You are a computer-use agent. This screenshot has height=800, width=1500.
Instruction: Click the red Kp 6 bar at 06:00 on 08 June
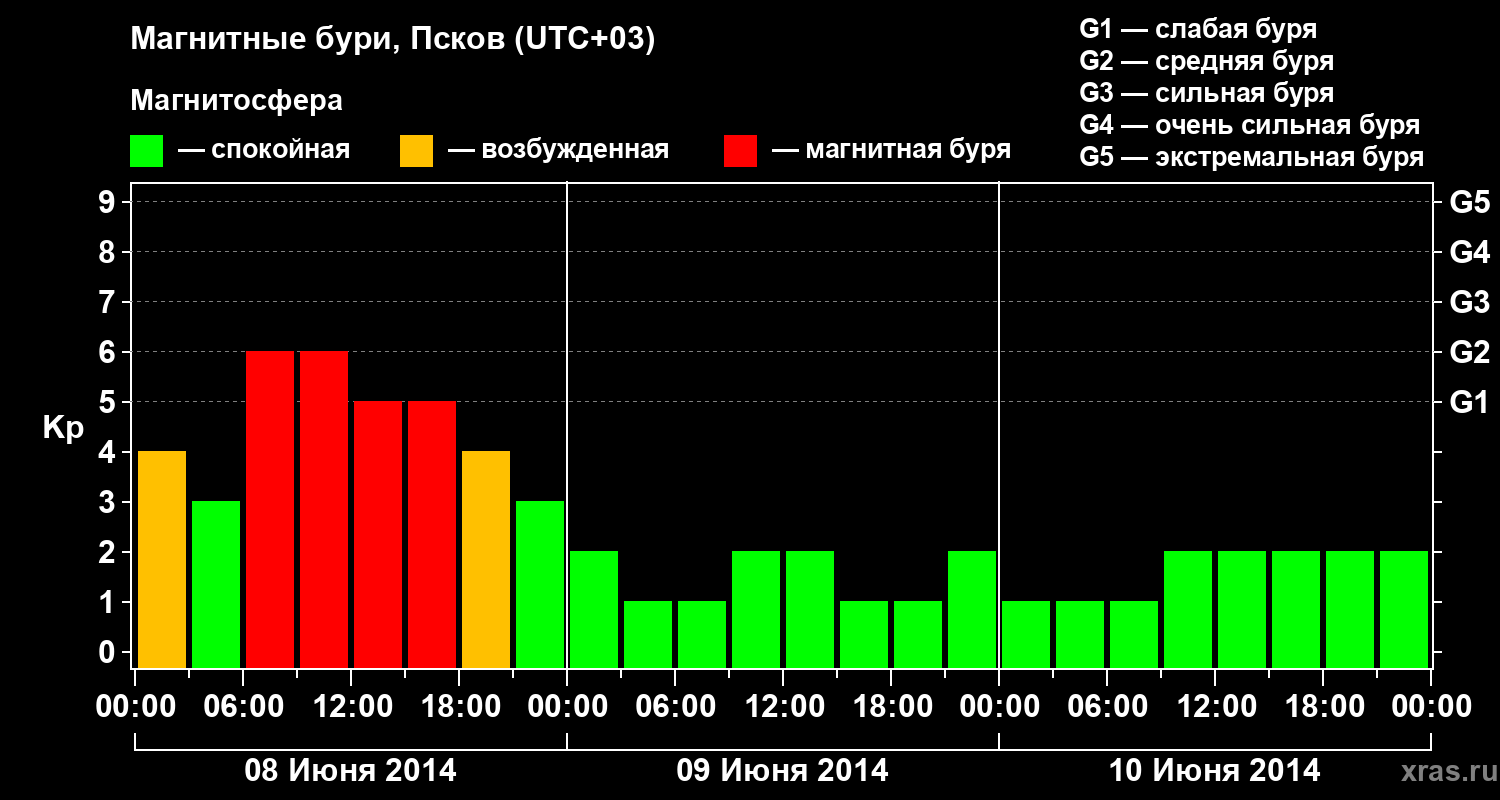[270, 509]
